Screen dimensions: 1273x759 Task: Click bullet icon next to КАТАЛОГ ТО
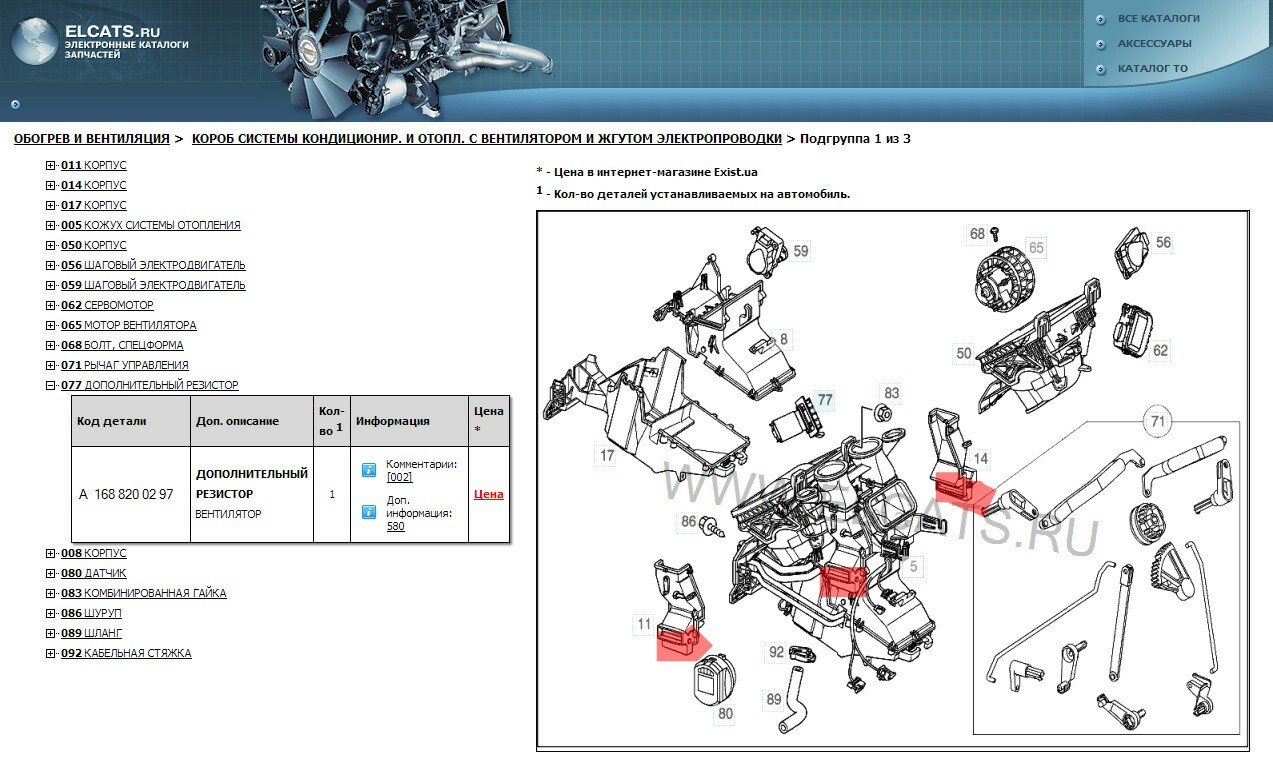coord(1100,70)
